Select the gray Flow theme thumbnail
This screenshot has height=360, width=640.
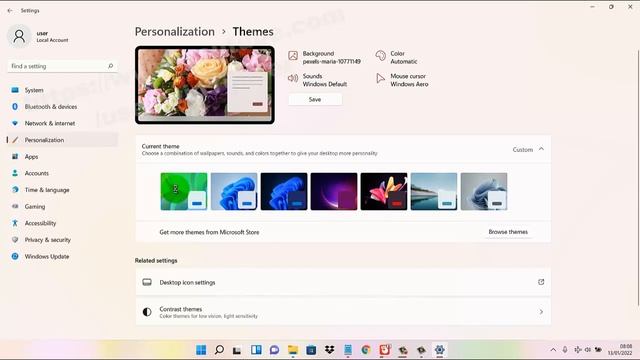pos(484,191)
